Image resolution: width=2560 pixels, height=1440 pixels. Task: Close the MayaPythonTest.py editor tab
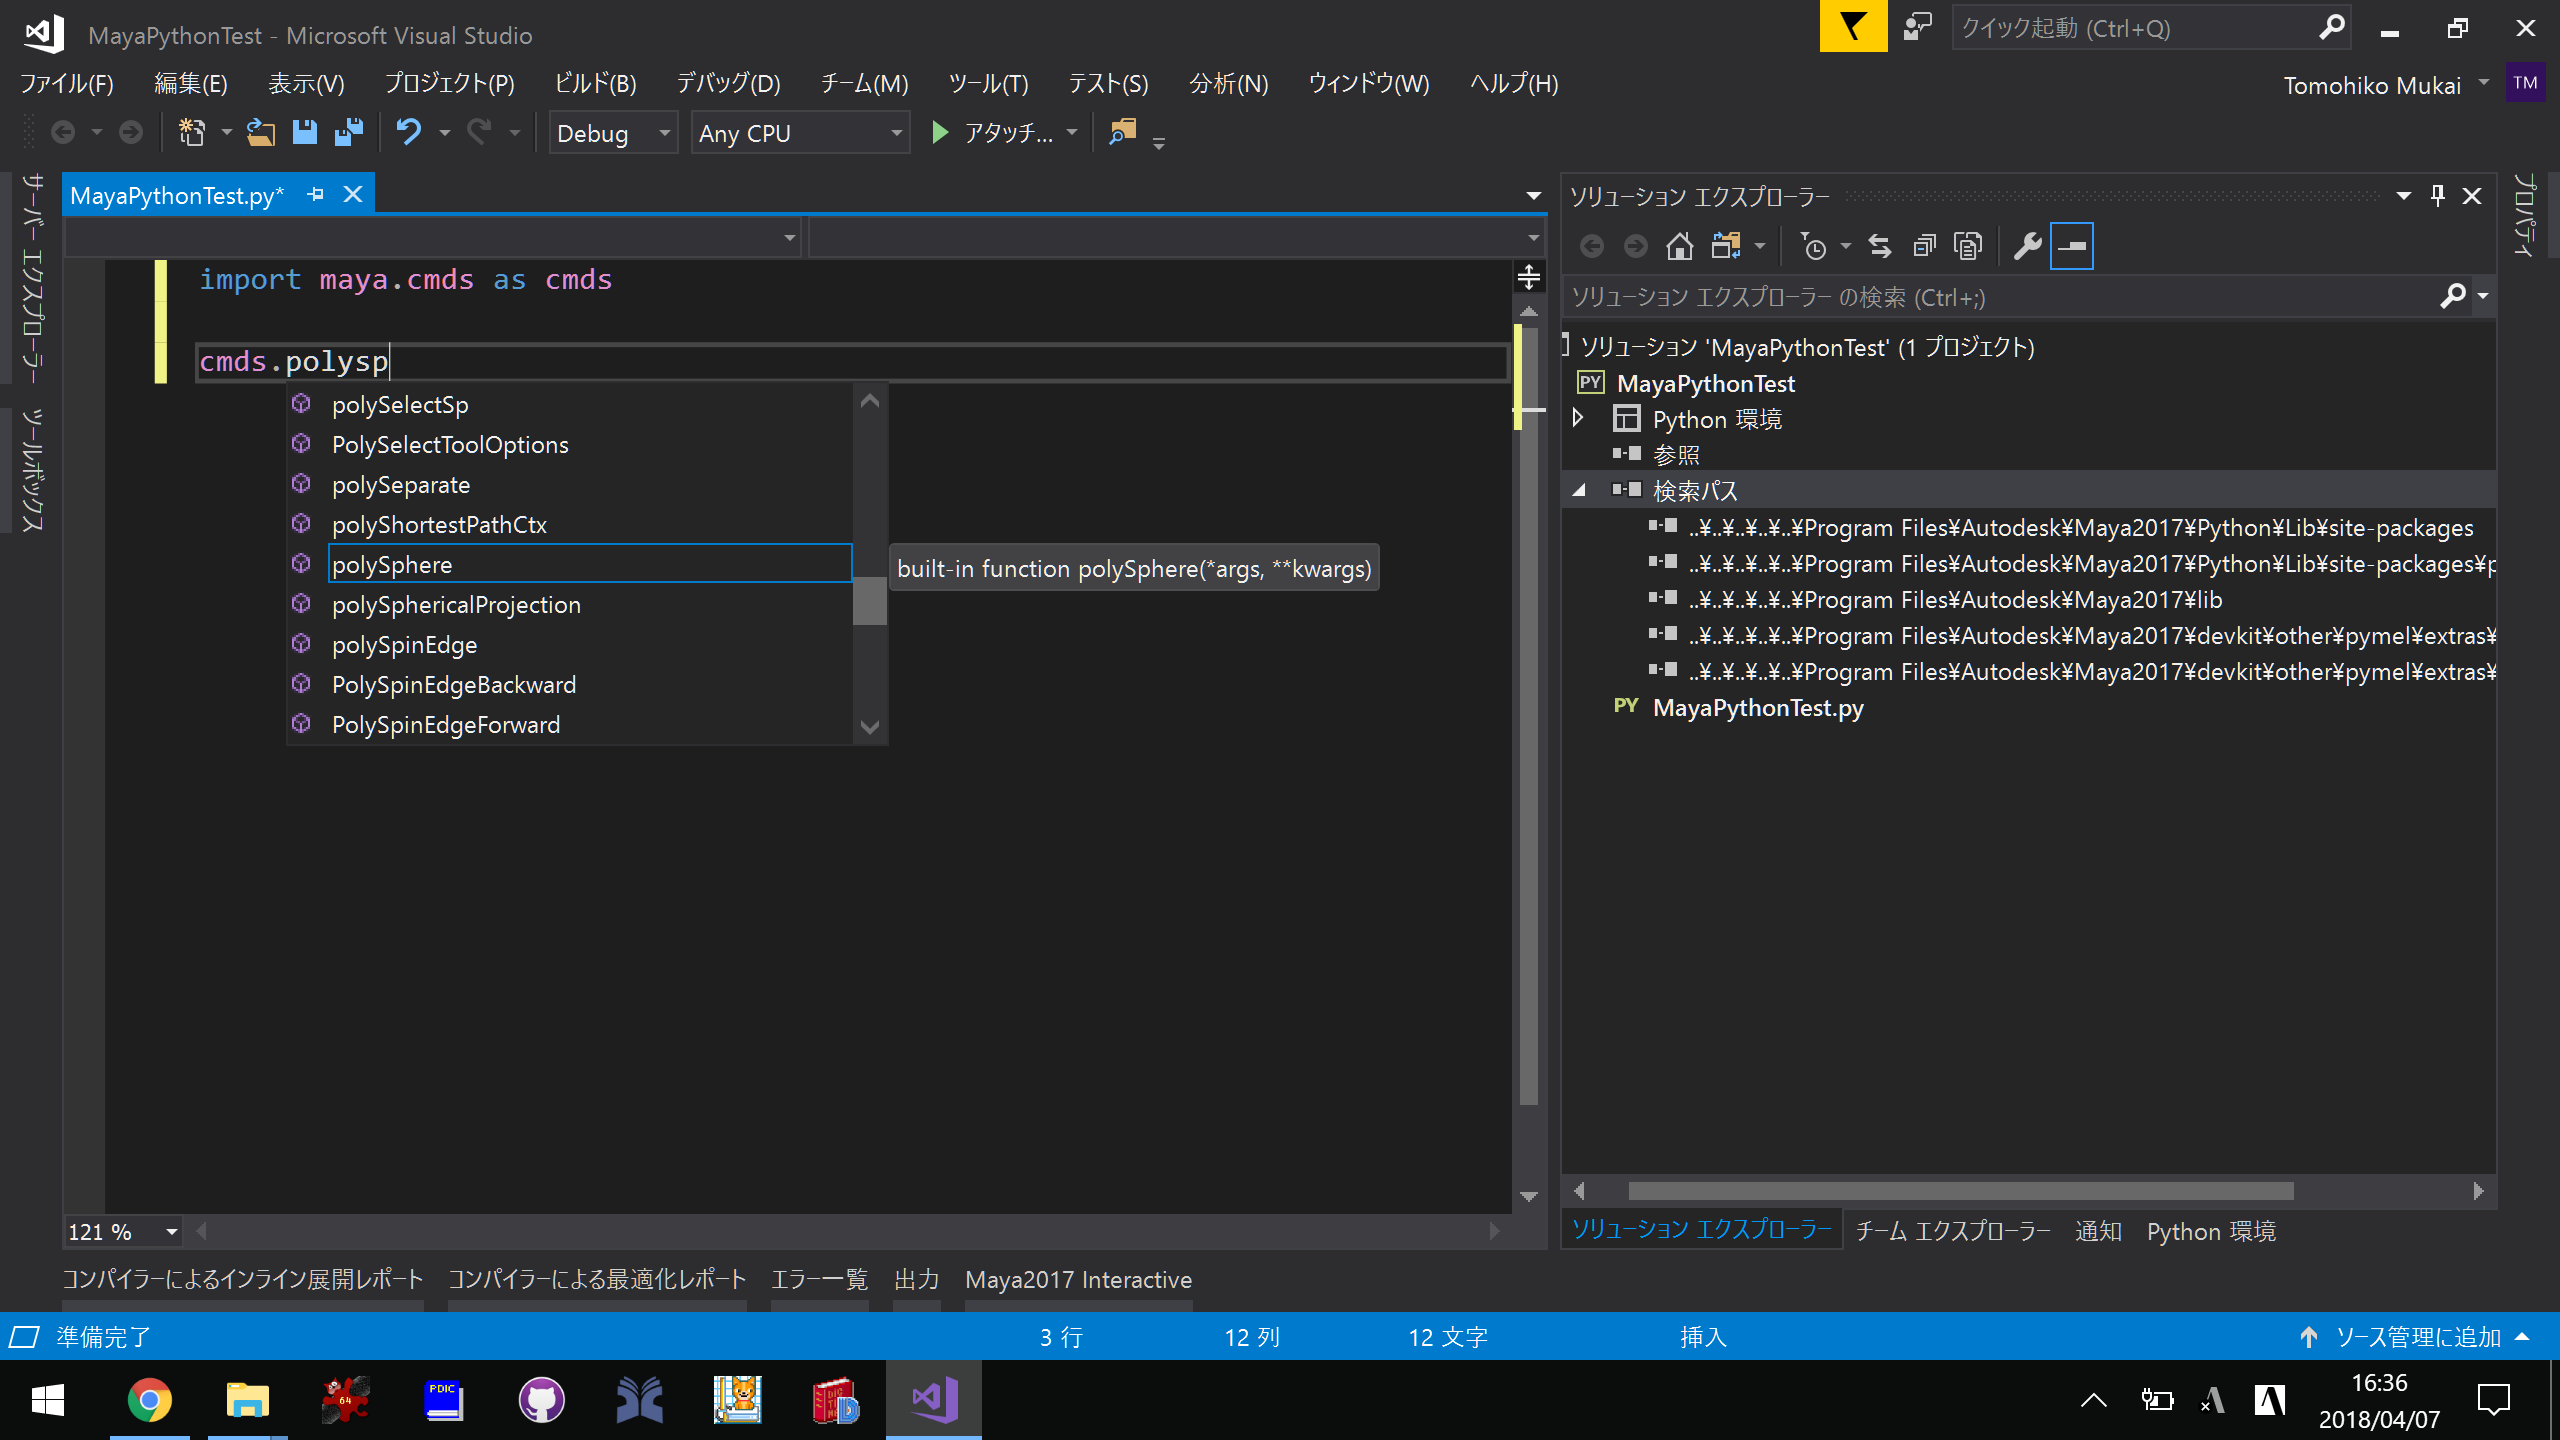click(353, 195)
